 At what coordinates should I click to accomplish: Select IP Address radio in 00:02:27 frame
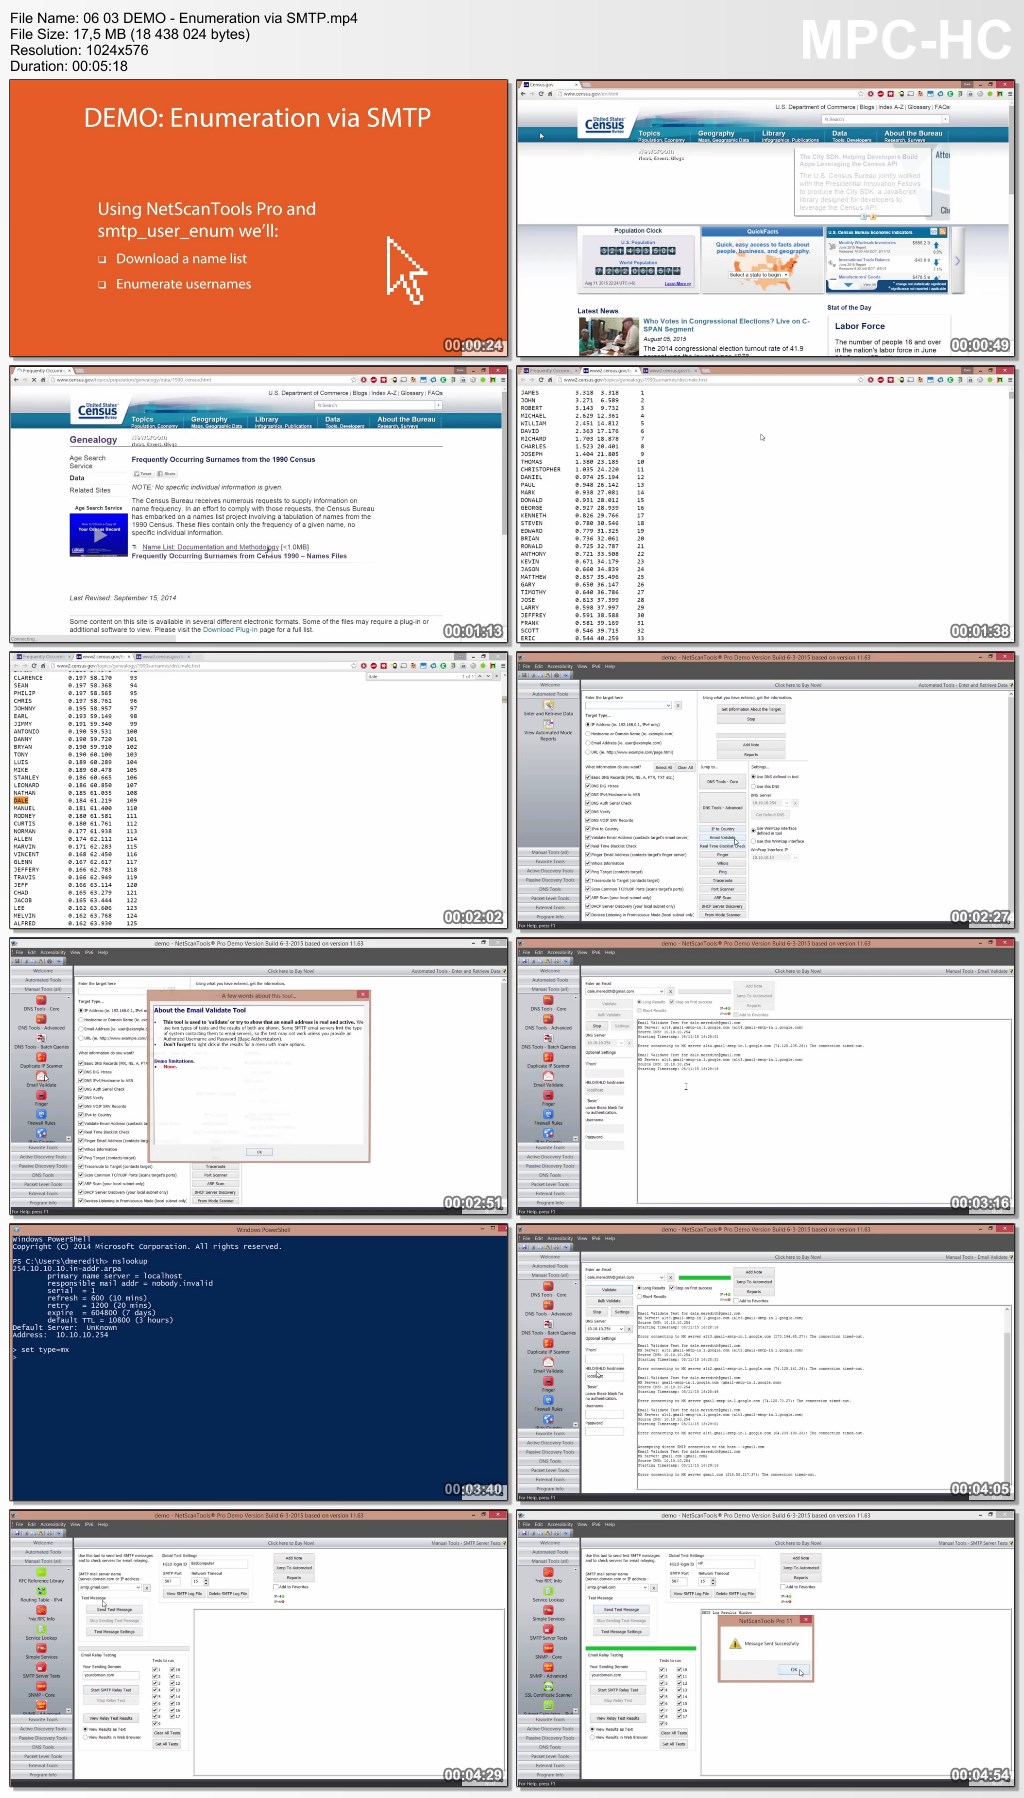click(587, 724)
